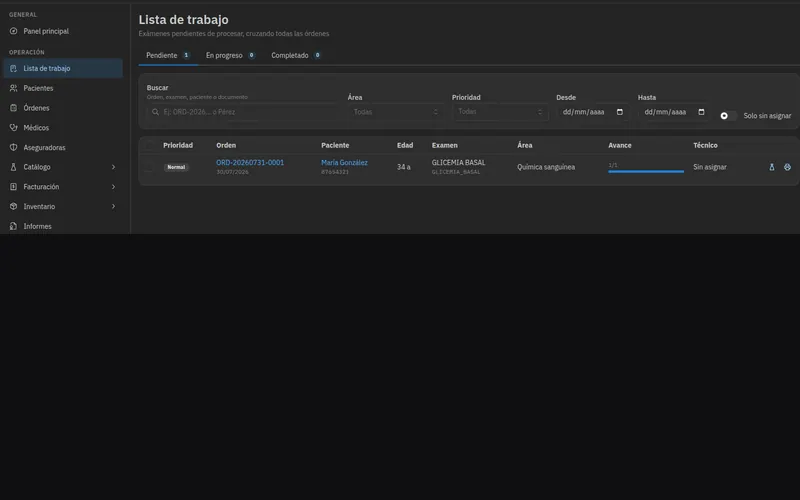Open Órdenes in the sidebar
The width and height of the screenshot is (800, 500).
click(63, 108)
